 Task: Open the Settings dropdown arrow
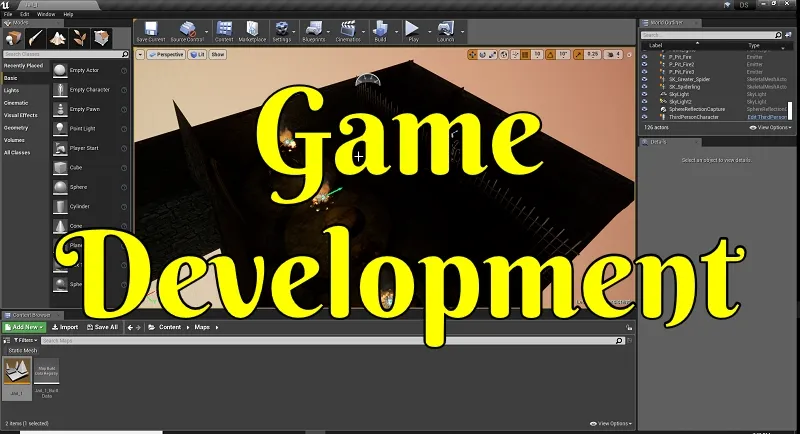click(x=294, y=32)
